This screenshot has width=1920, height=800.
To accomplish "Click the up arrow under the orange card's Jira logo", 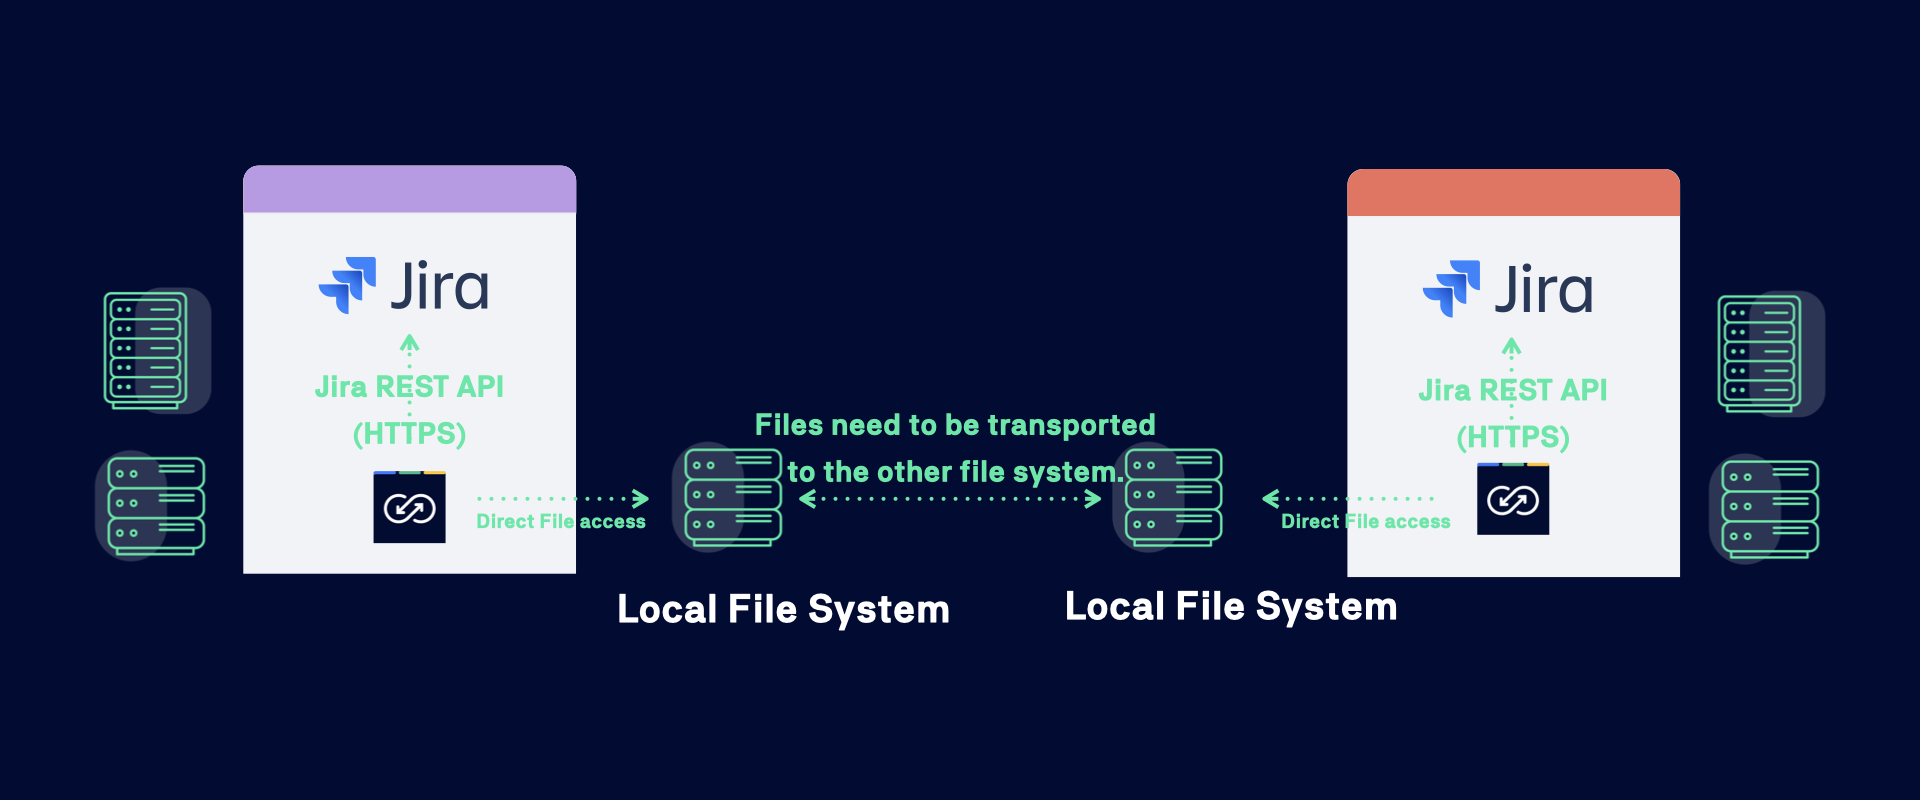I will 1512,348.
